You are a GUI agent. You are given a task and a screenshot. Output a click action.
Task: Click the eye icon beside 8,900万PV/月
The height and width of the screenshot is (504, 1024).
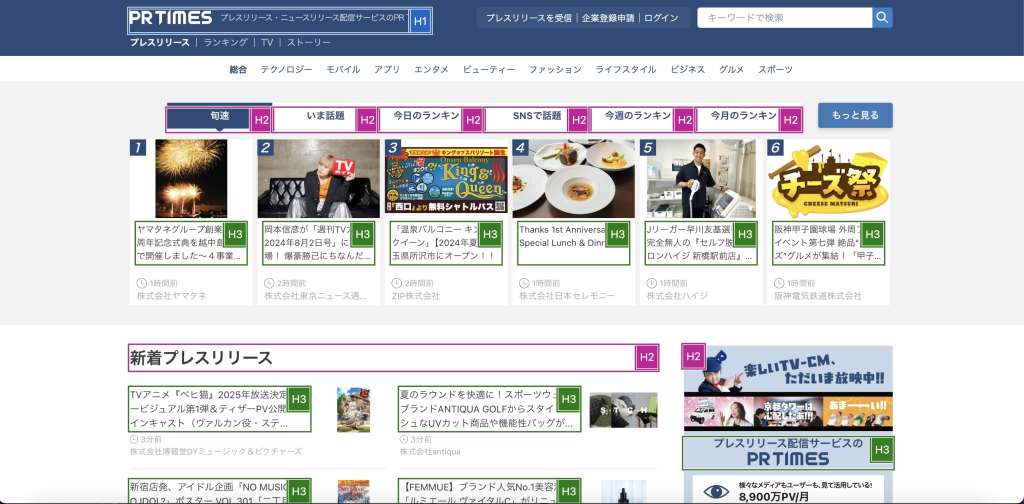[x=716, y=492]
